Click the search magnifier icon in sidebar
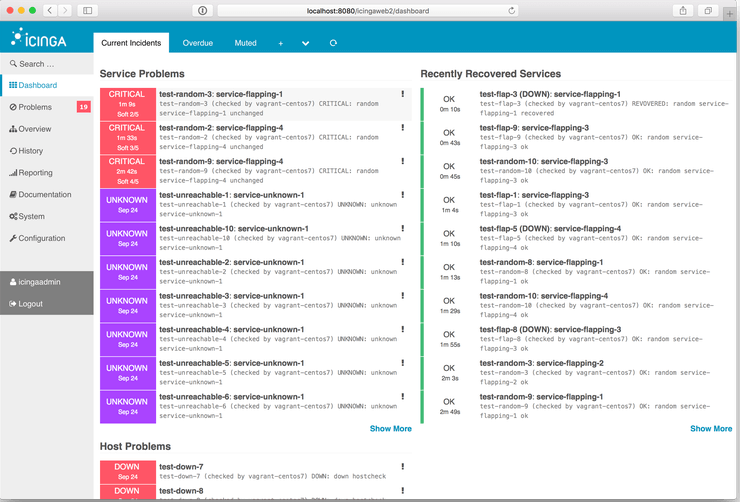740x502 pixels. (x=13, y=64)
